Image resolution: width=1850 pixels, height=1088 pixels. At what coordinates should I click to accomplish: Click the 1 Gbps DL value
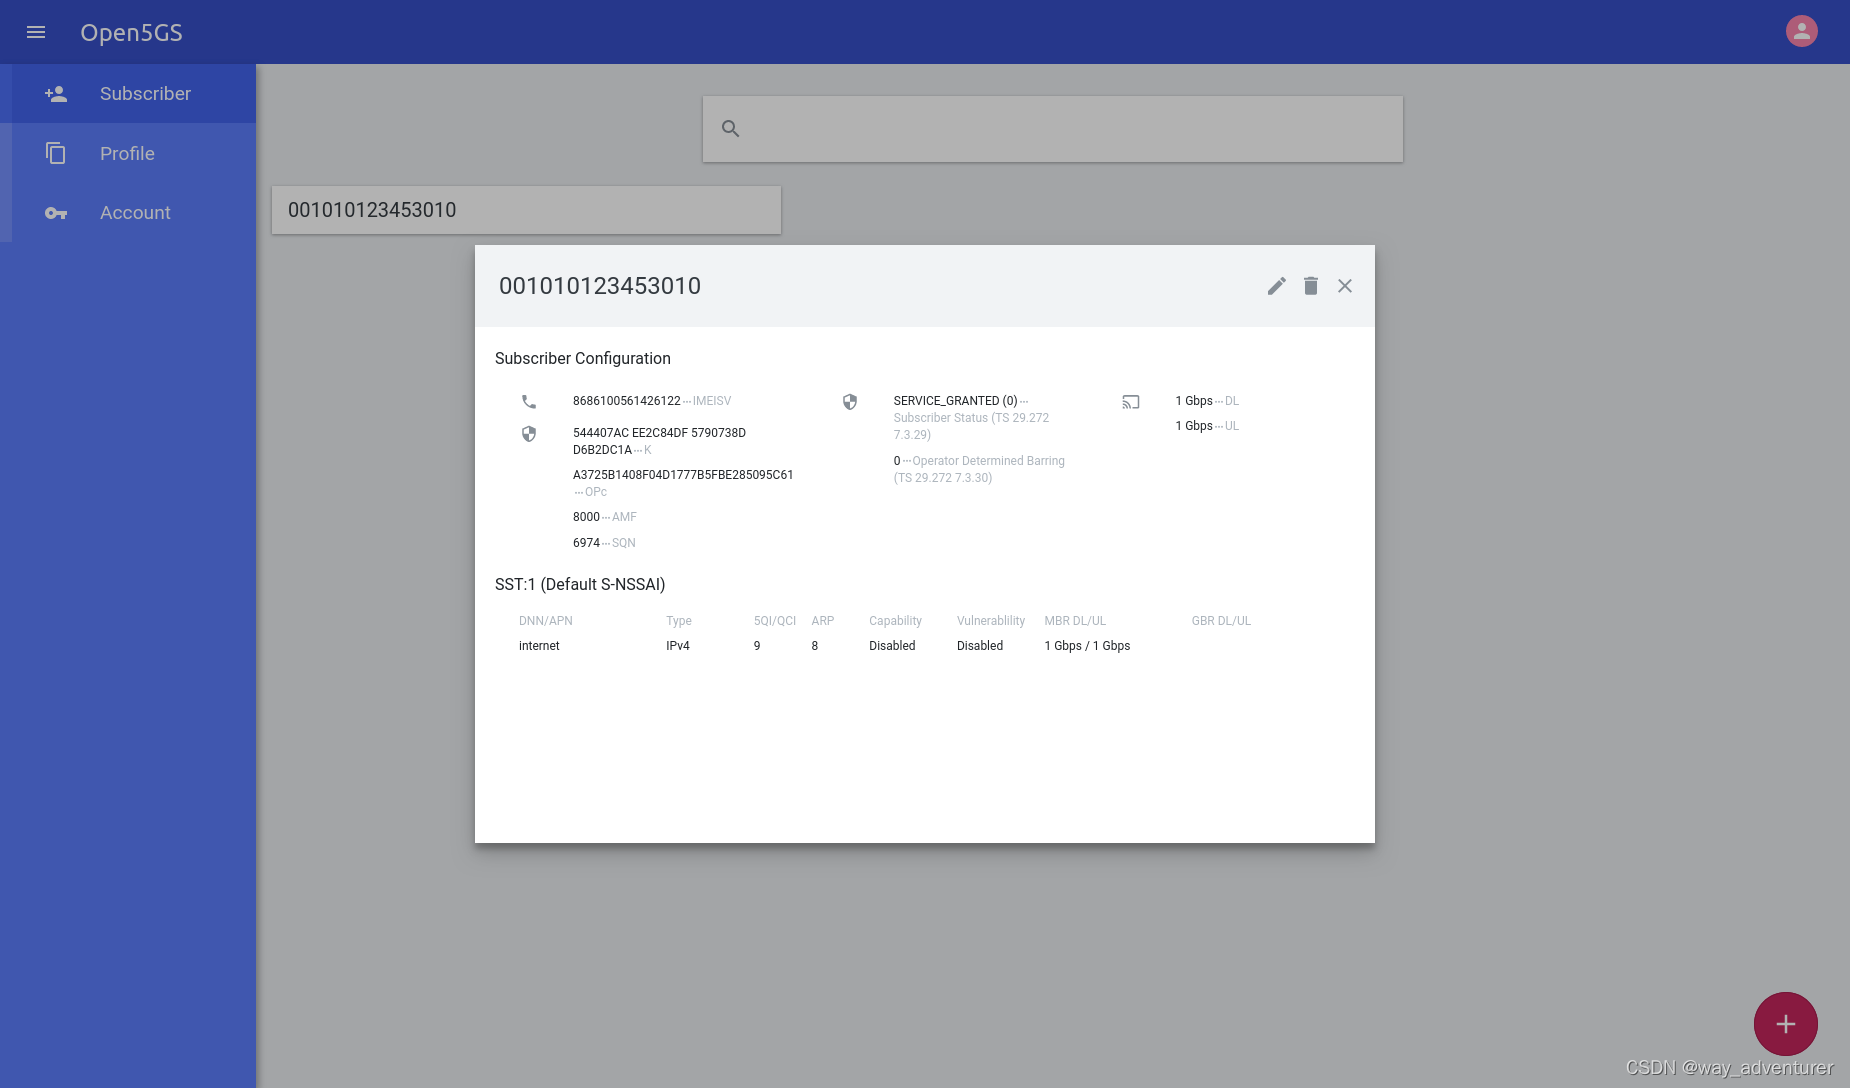[1194, 401]
